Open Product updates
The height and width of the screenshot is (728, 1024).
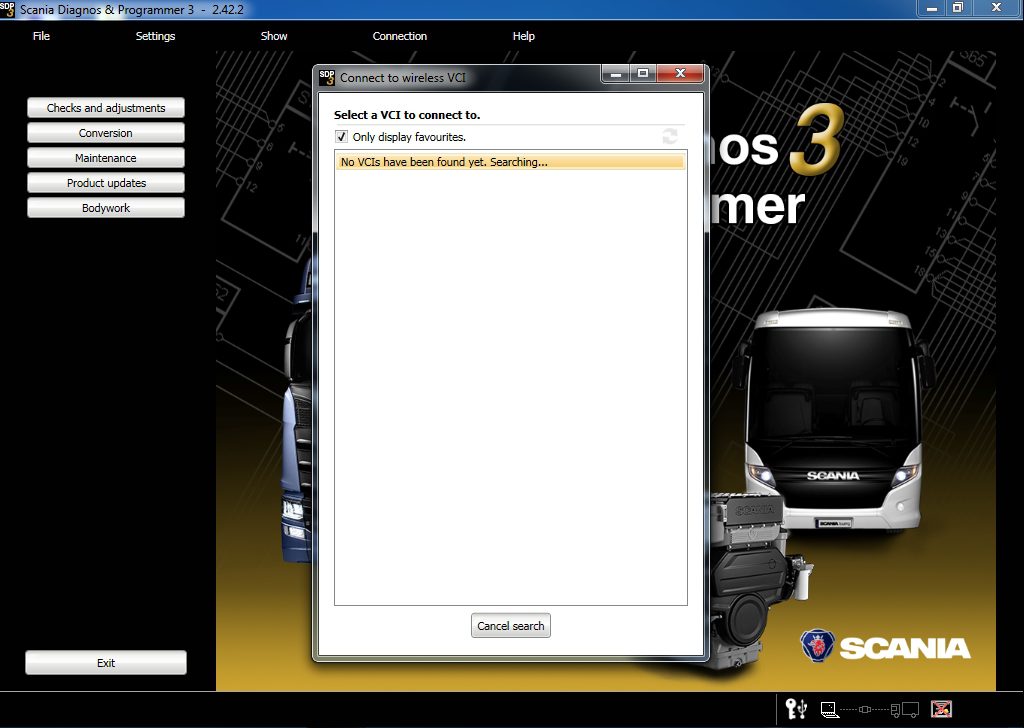point(105,182)
